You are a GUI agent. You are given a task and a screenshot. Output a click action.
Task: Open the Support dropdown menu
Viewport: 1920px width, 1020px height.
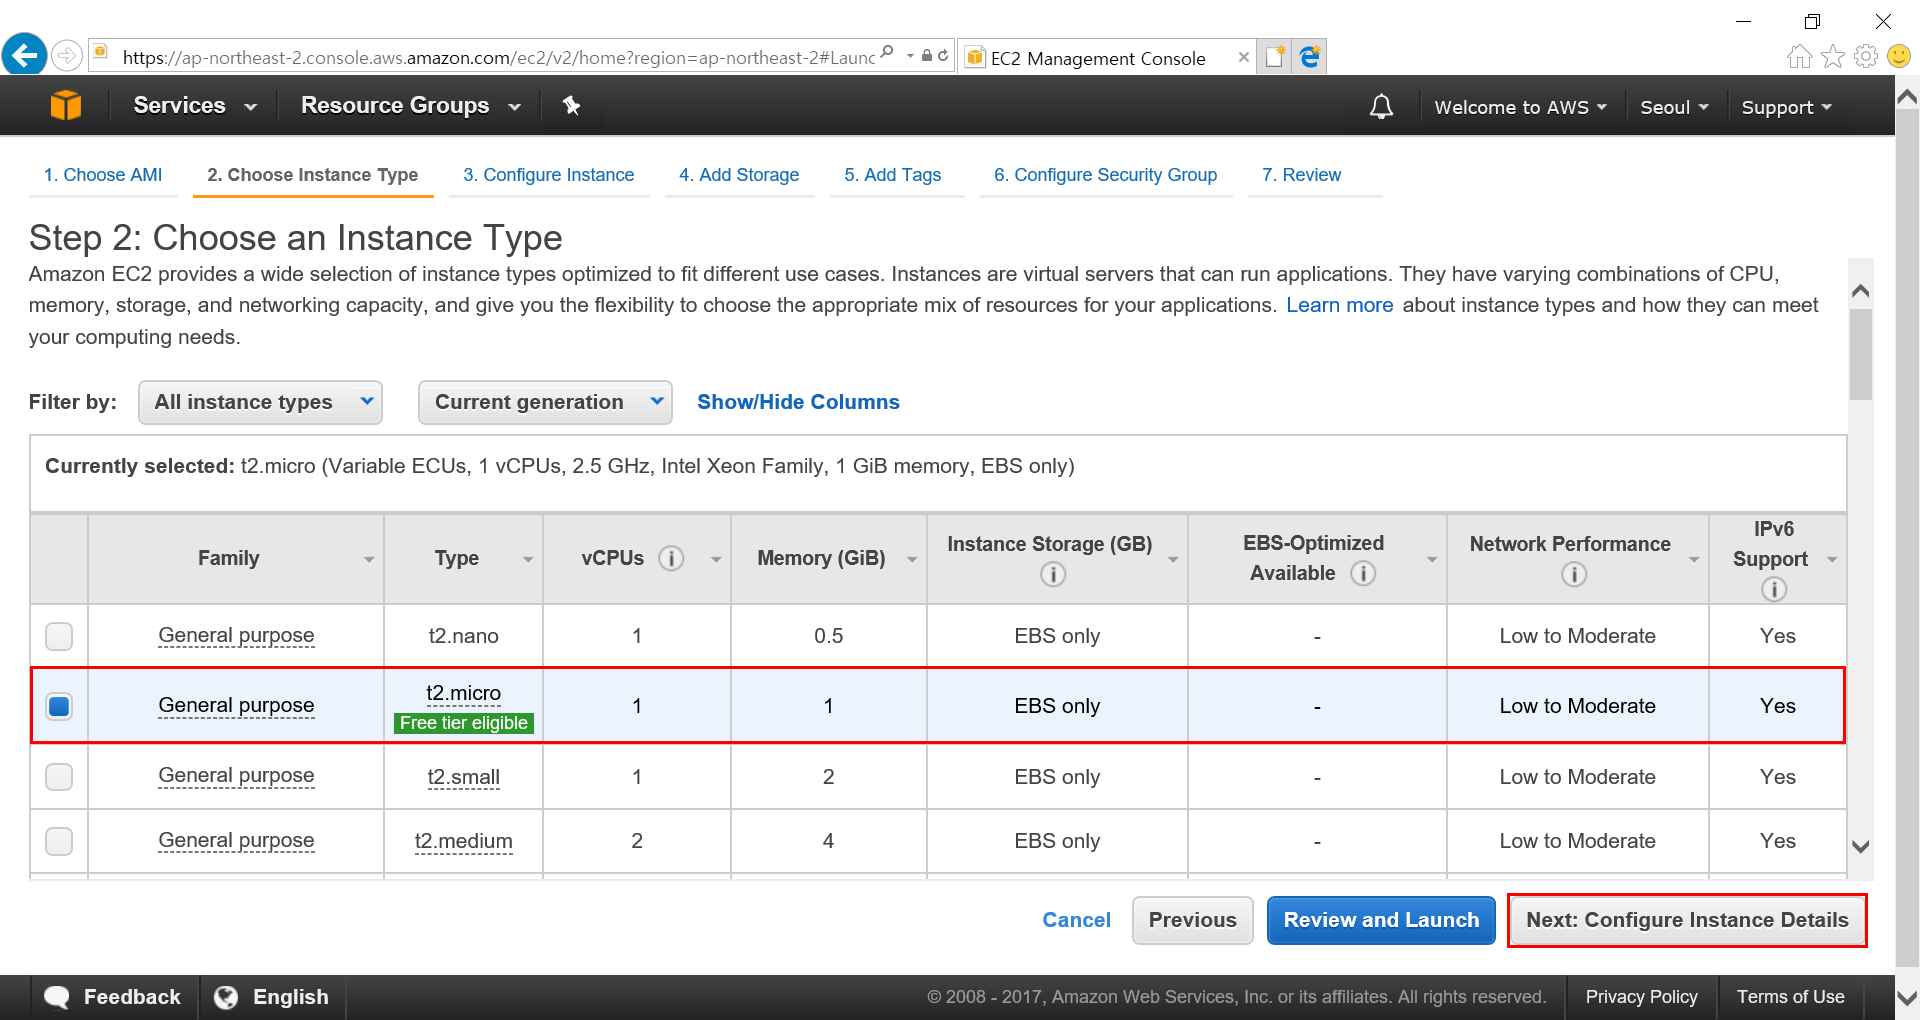(x=1786, y=107)
